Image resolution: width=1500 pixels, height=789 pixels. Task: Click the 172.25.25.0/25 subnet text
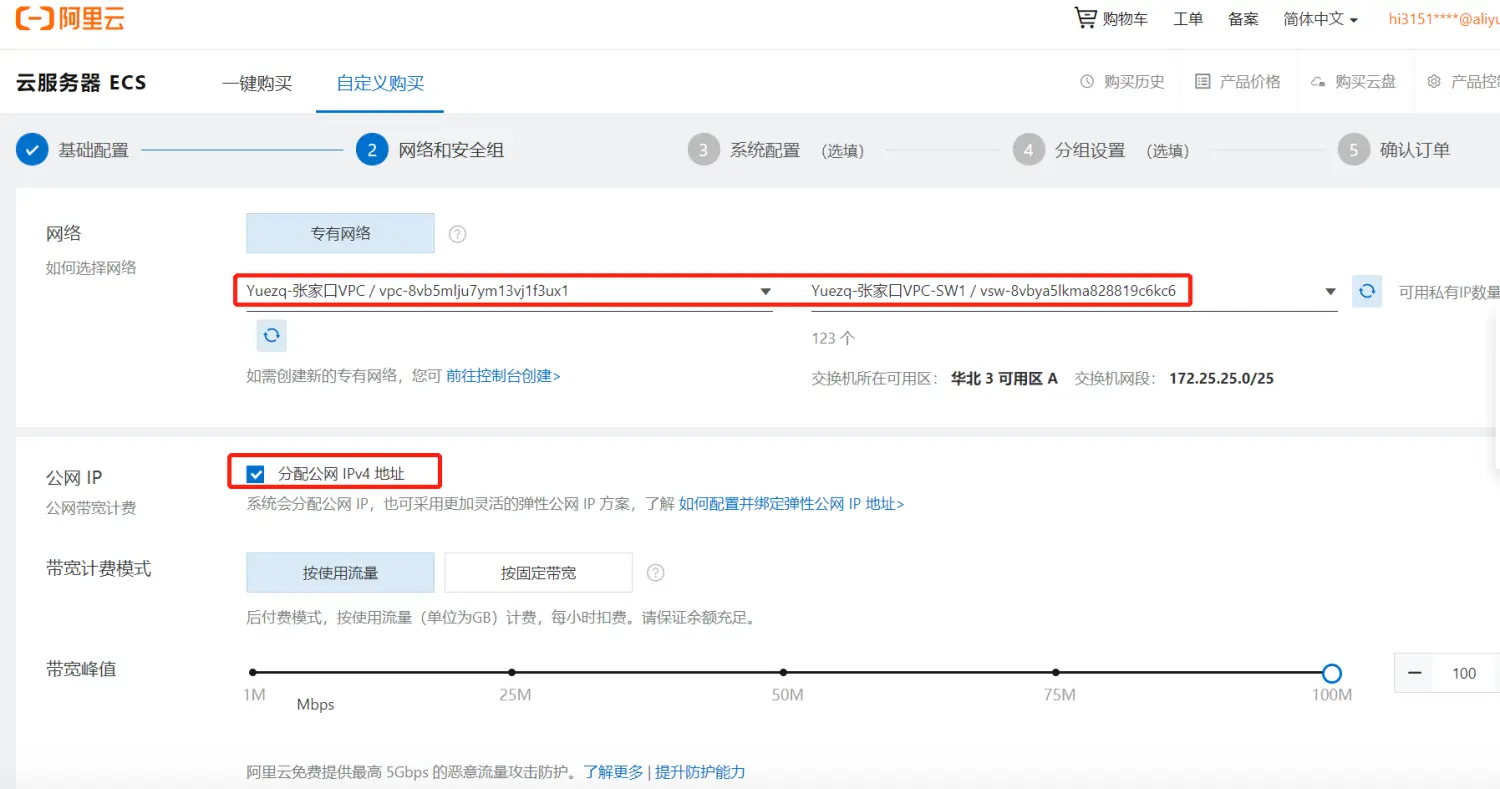[x=1221, y=379]
